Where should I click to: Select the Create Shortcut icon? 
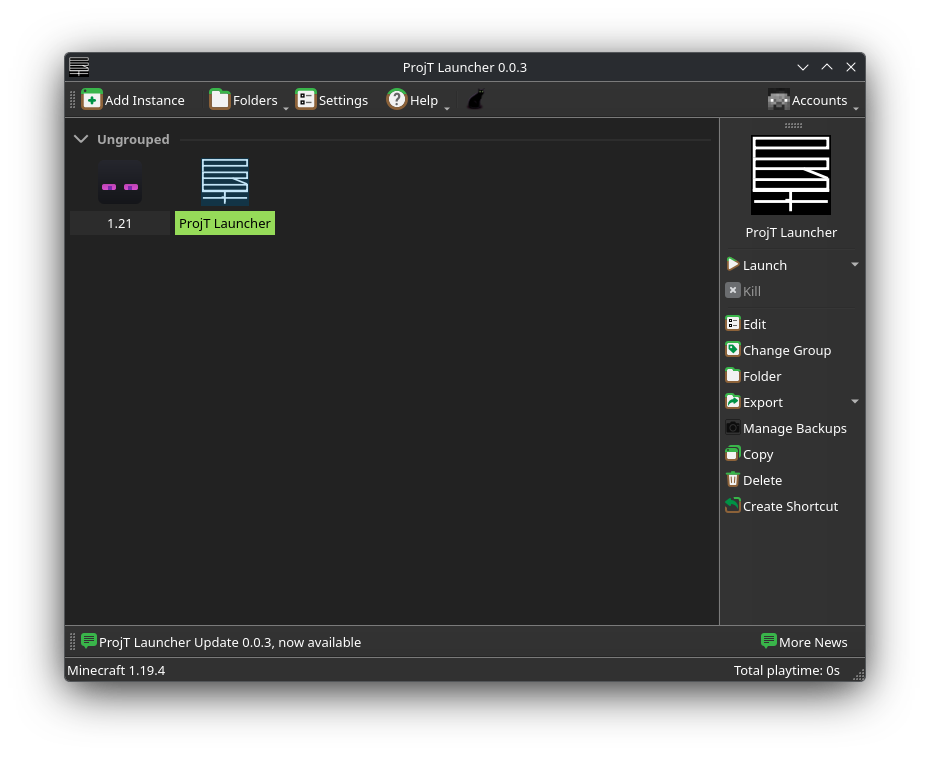pos(733,505)
